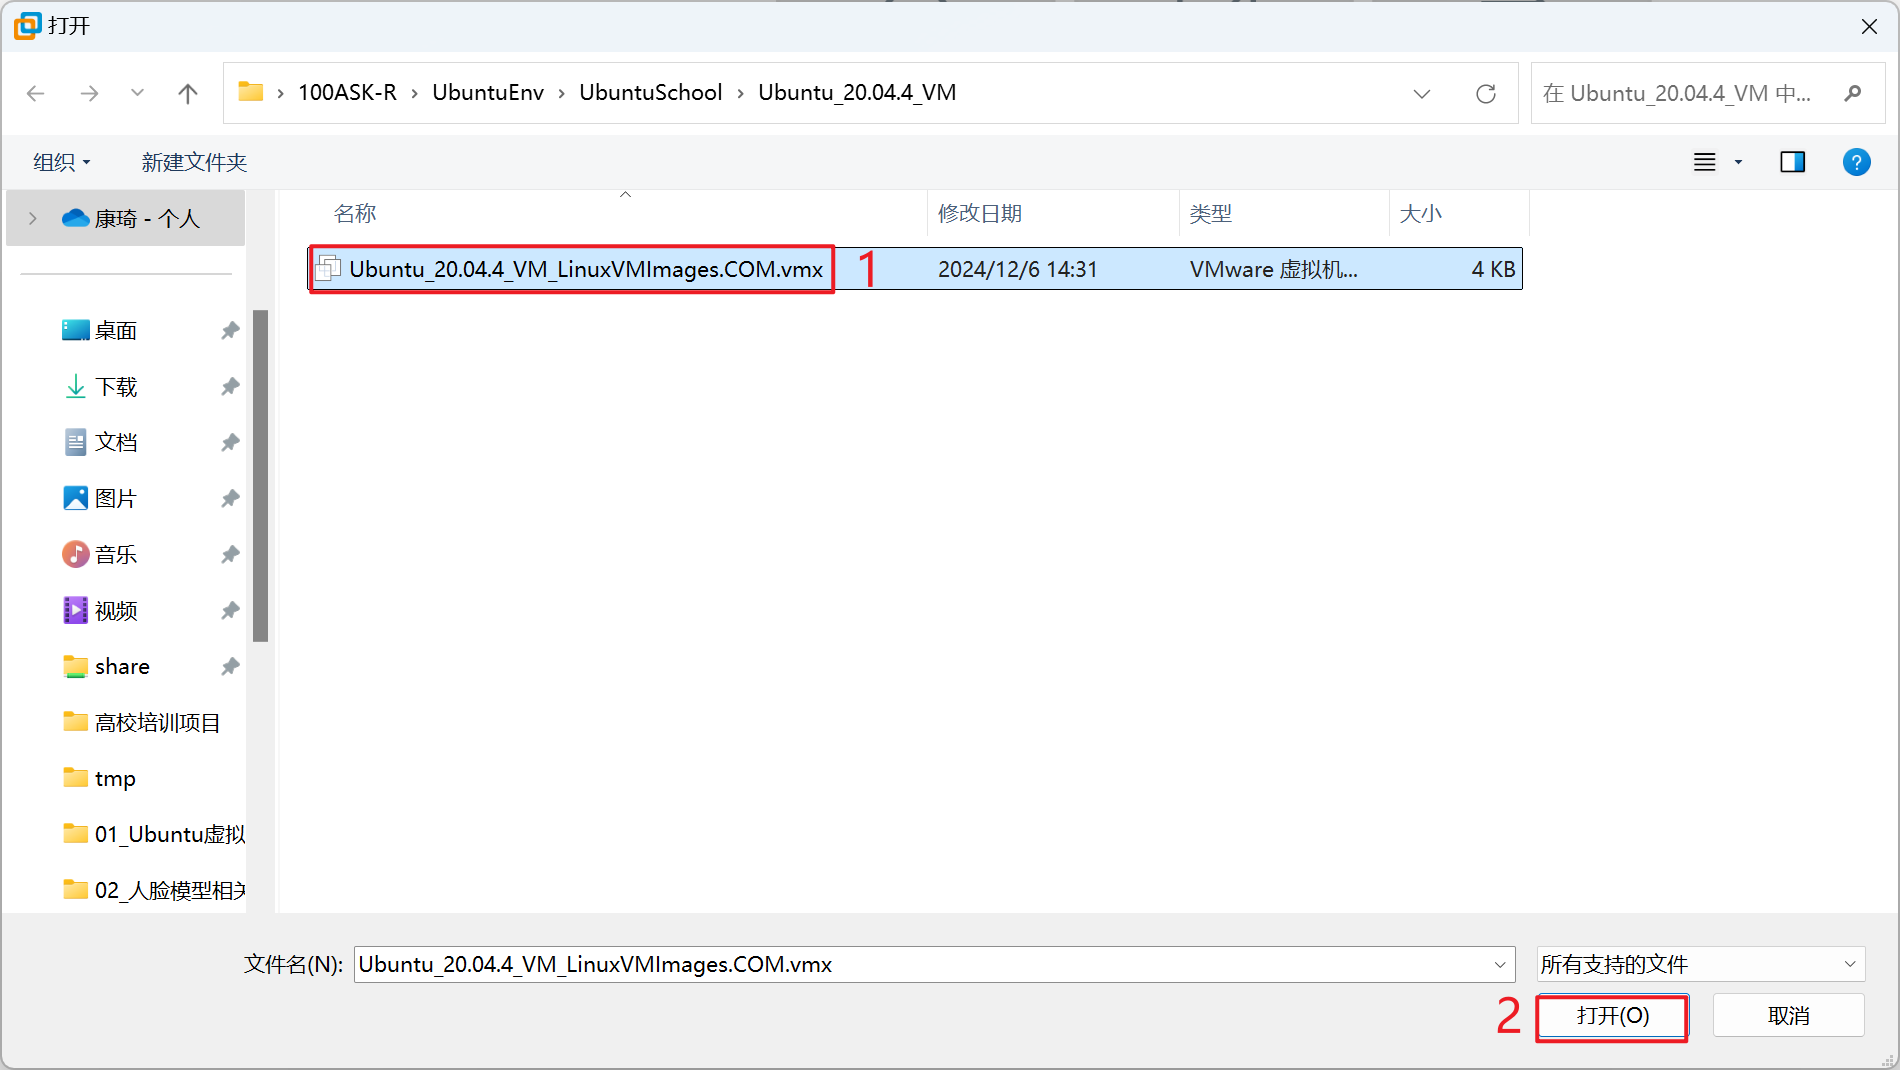This screenshot has width=1900, height=1070.
Task: Open the 所有支持的文件 file type dropdown
Action: [x=1701, y=964]
